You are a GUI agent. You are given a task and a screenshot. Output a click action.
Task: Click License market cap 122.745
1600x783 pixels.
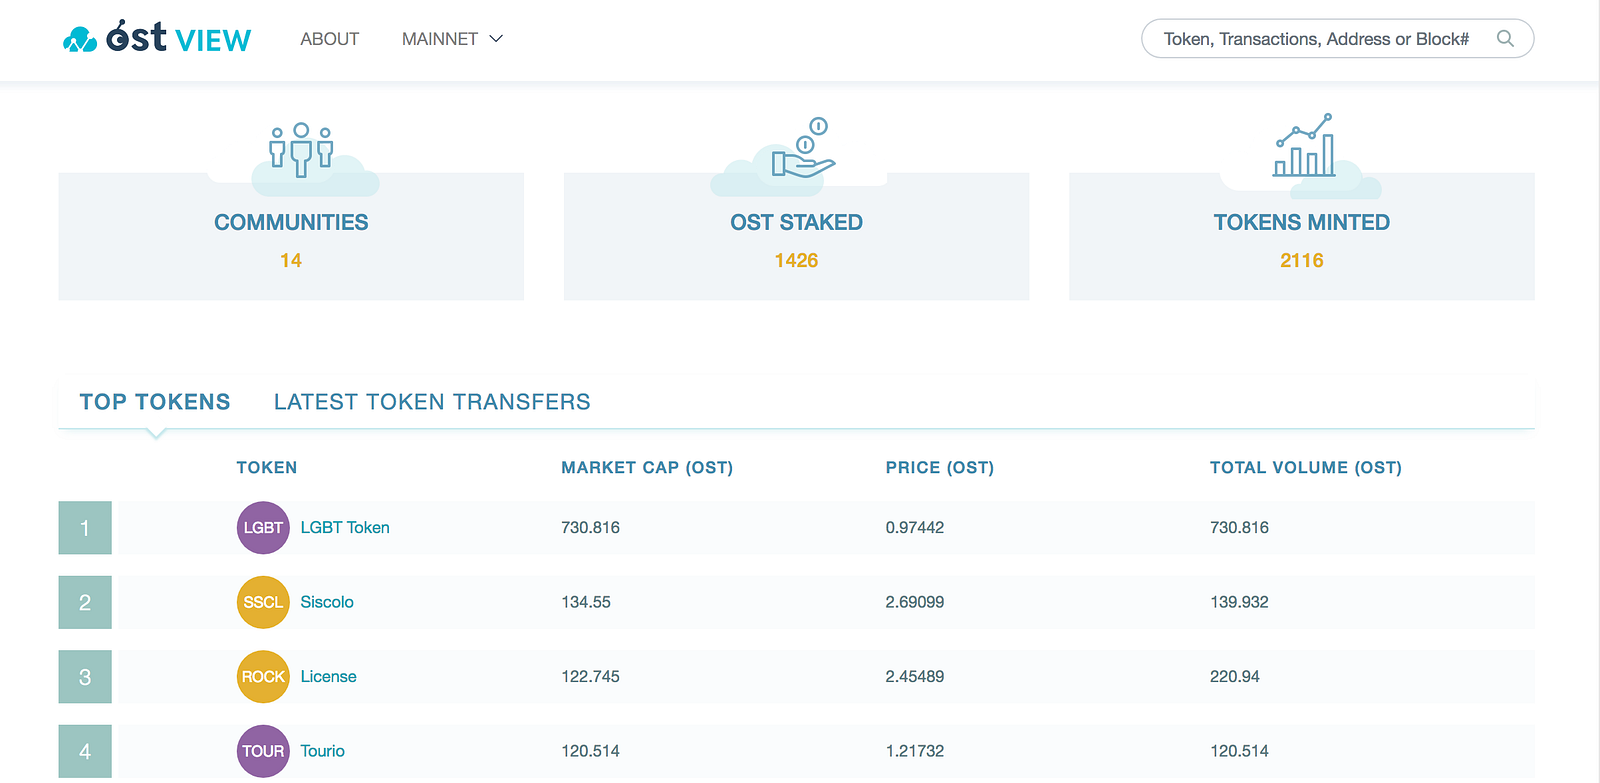coord(591,677)
